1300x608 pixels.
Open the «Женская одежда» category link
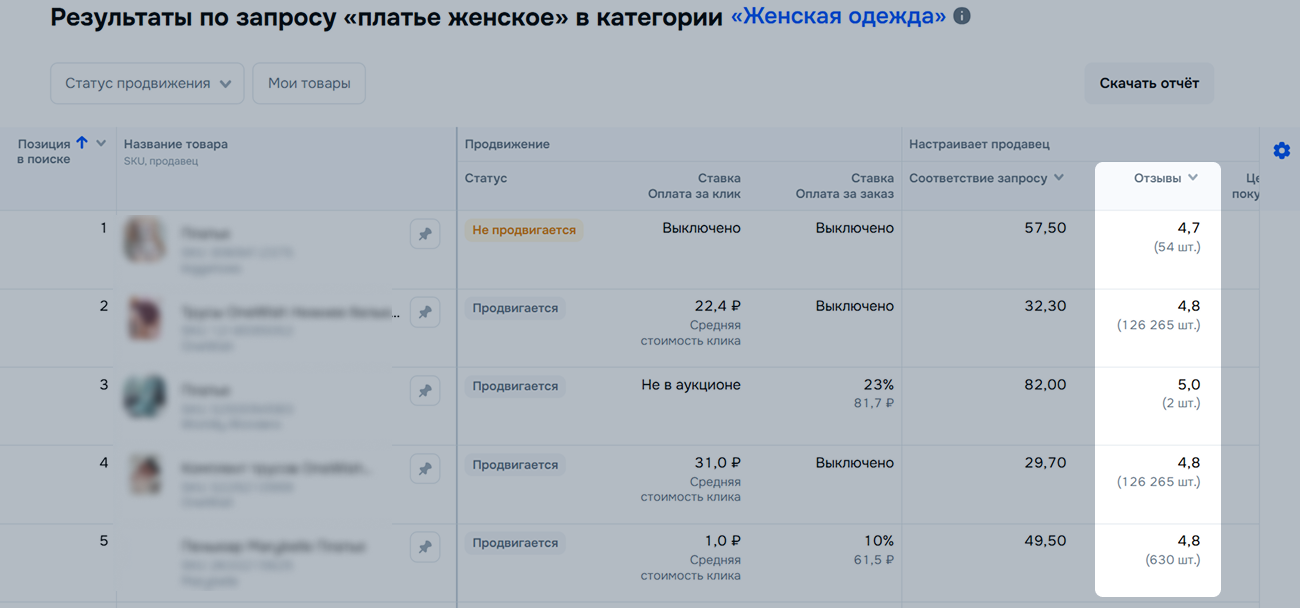[x=838, y=17]
